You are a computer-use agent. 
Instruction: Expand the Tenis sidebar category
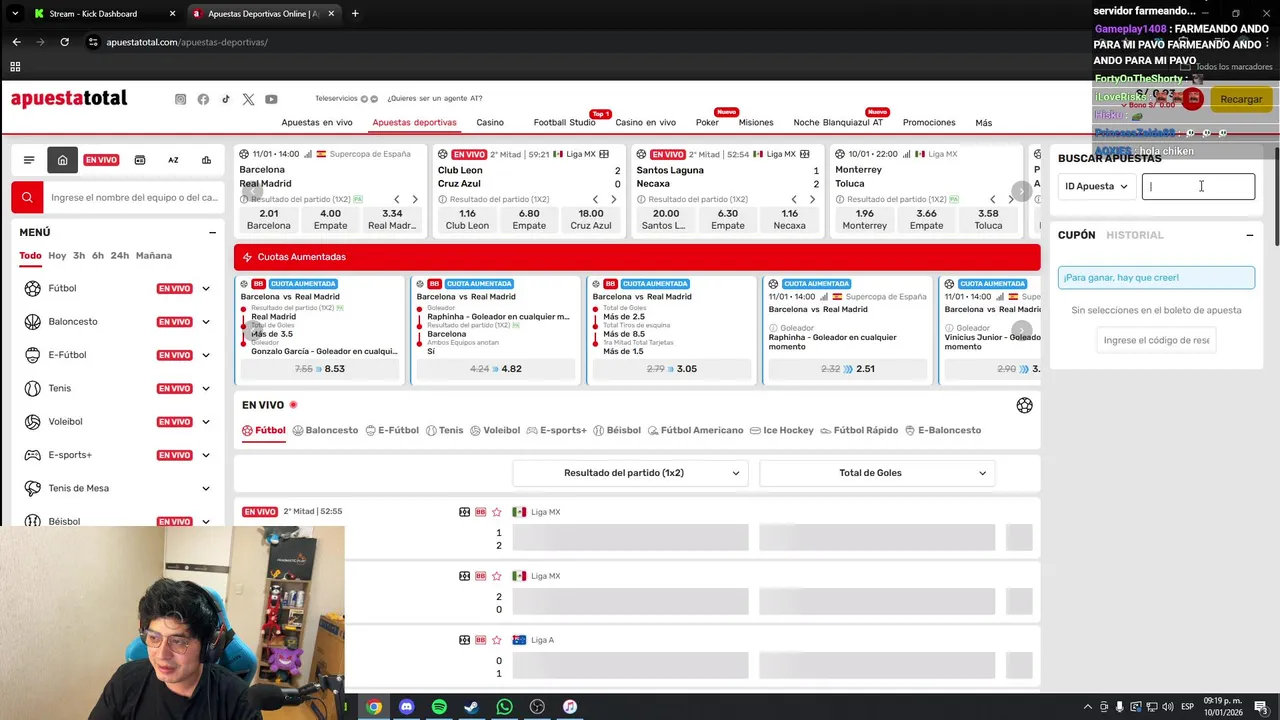point(206,388)
